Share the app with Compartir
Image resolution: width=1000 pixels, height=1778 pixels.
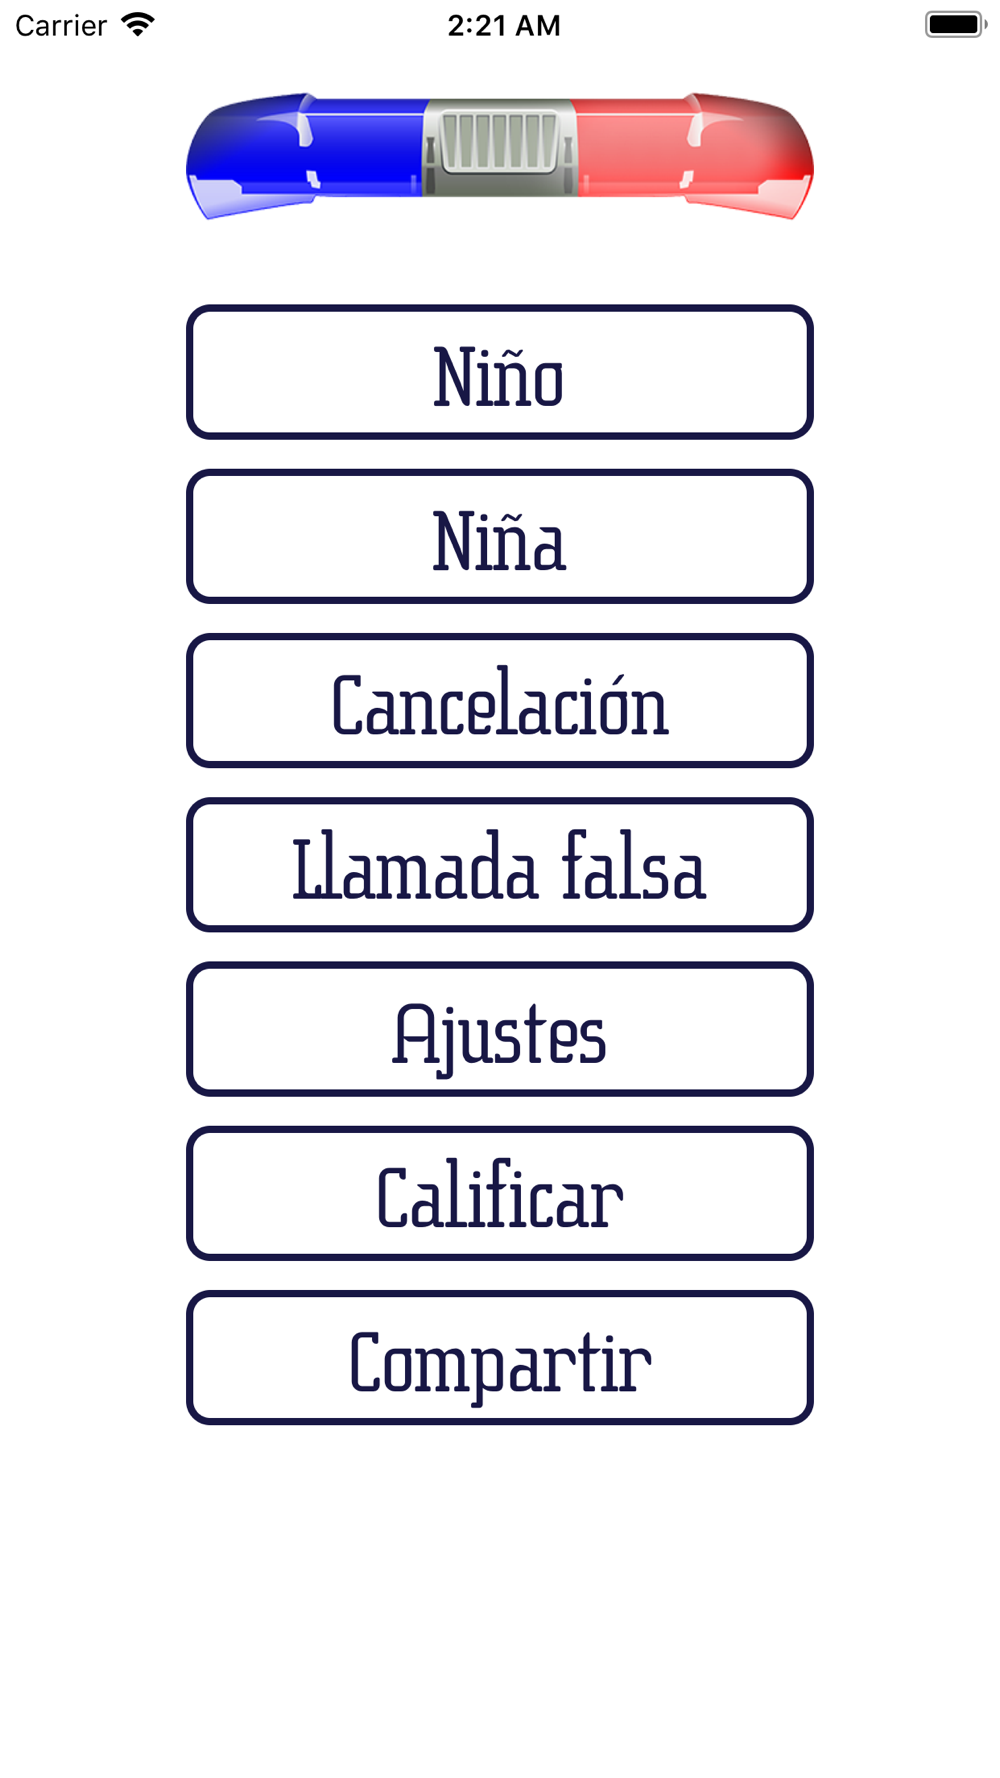(500, 1357)
